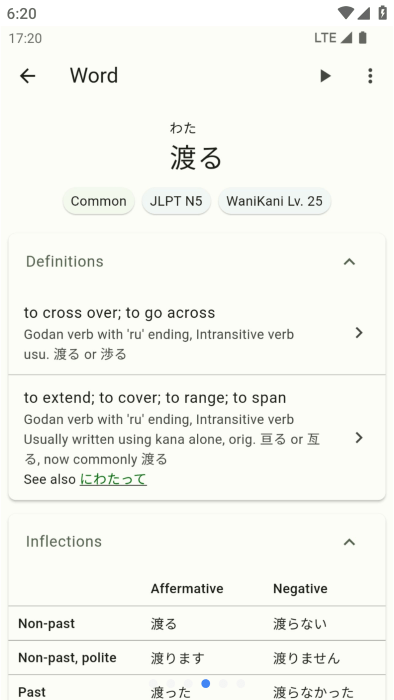Tap the 渡る headword

(196, 158)
